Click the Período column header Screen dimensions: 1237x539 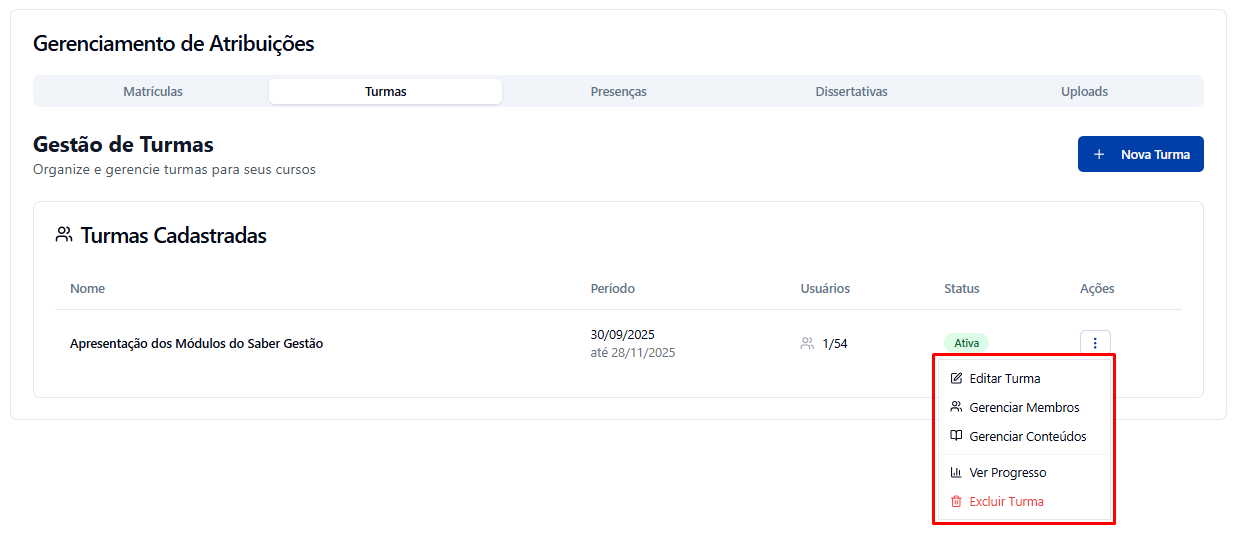coord(612,288)
